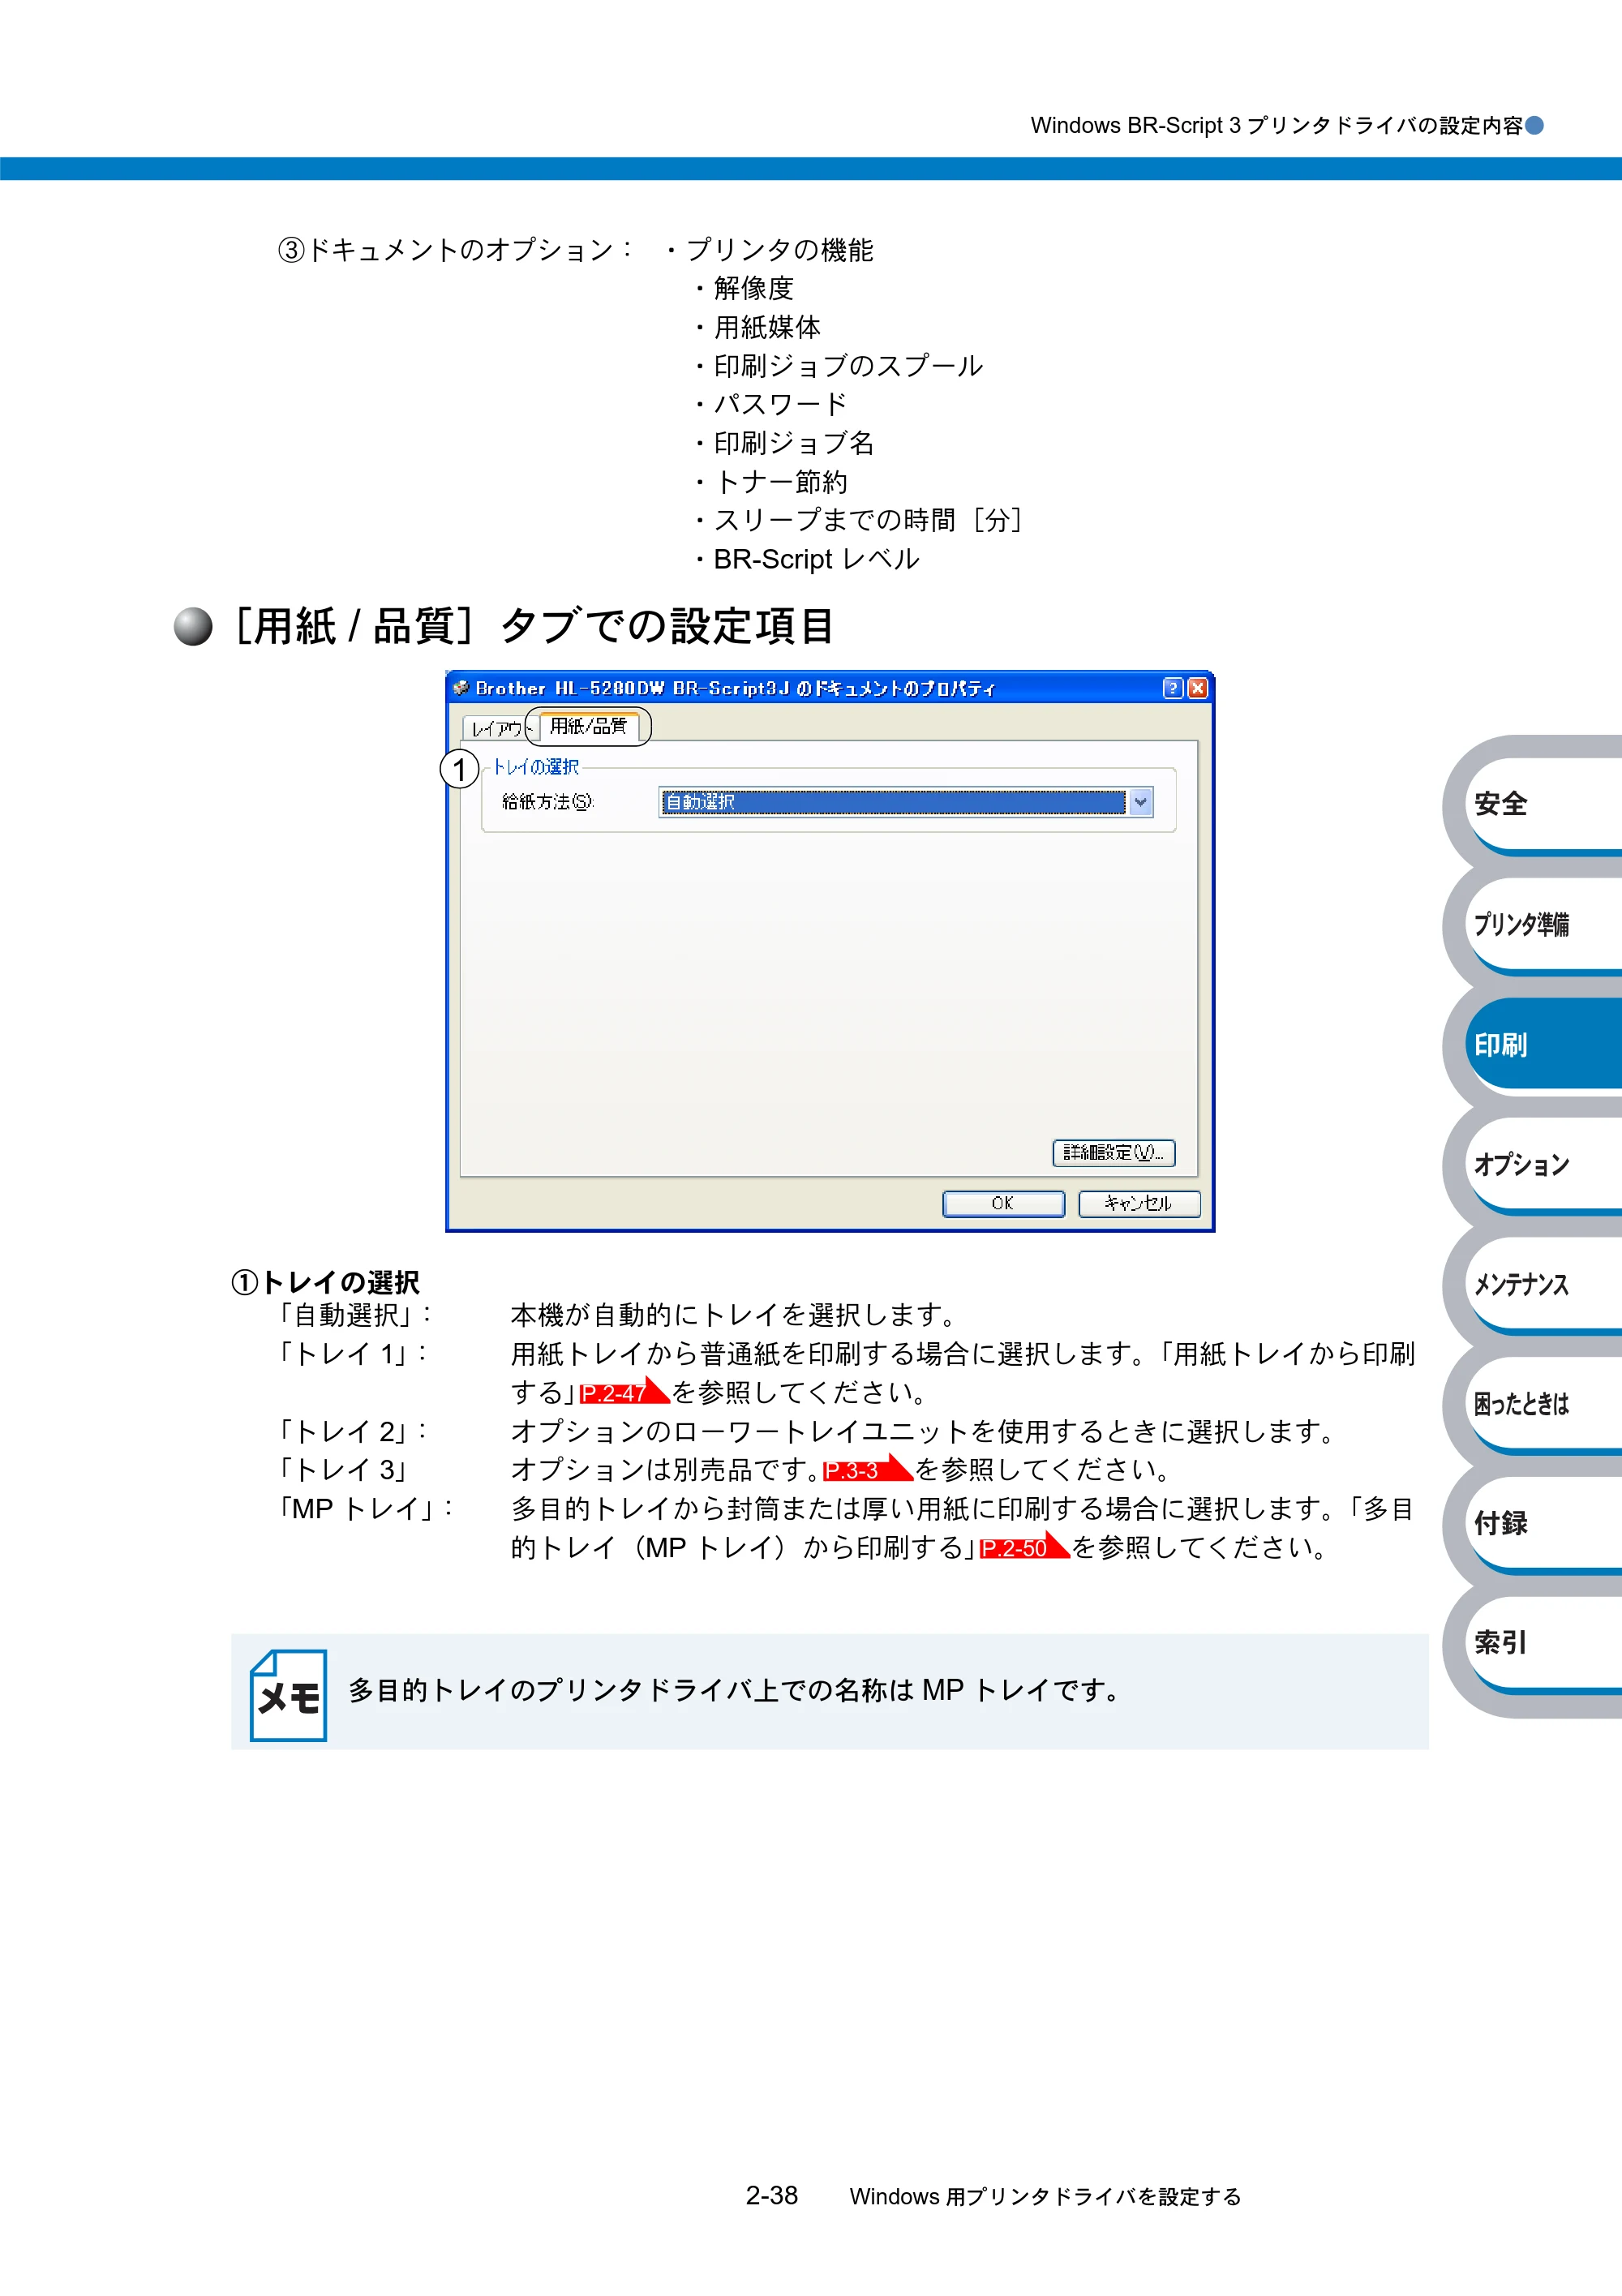Click the 「トレイ 2」 label

[x=350, y=1431]
